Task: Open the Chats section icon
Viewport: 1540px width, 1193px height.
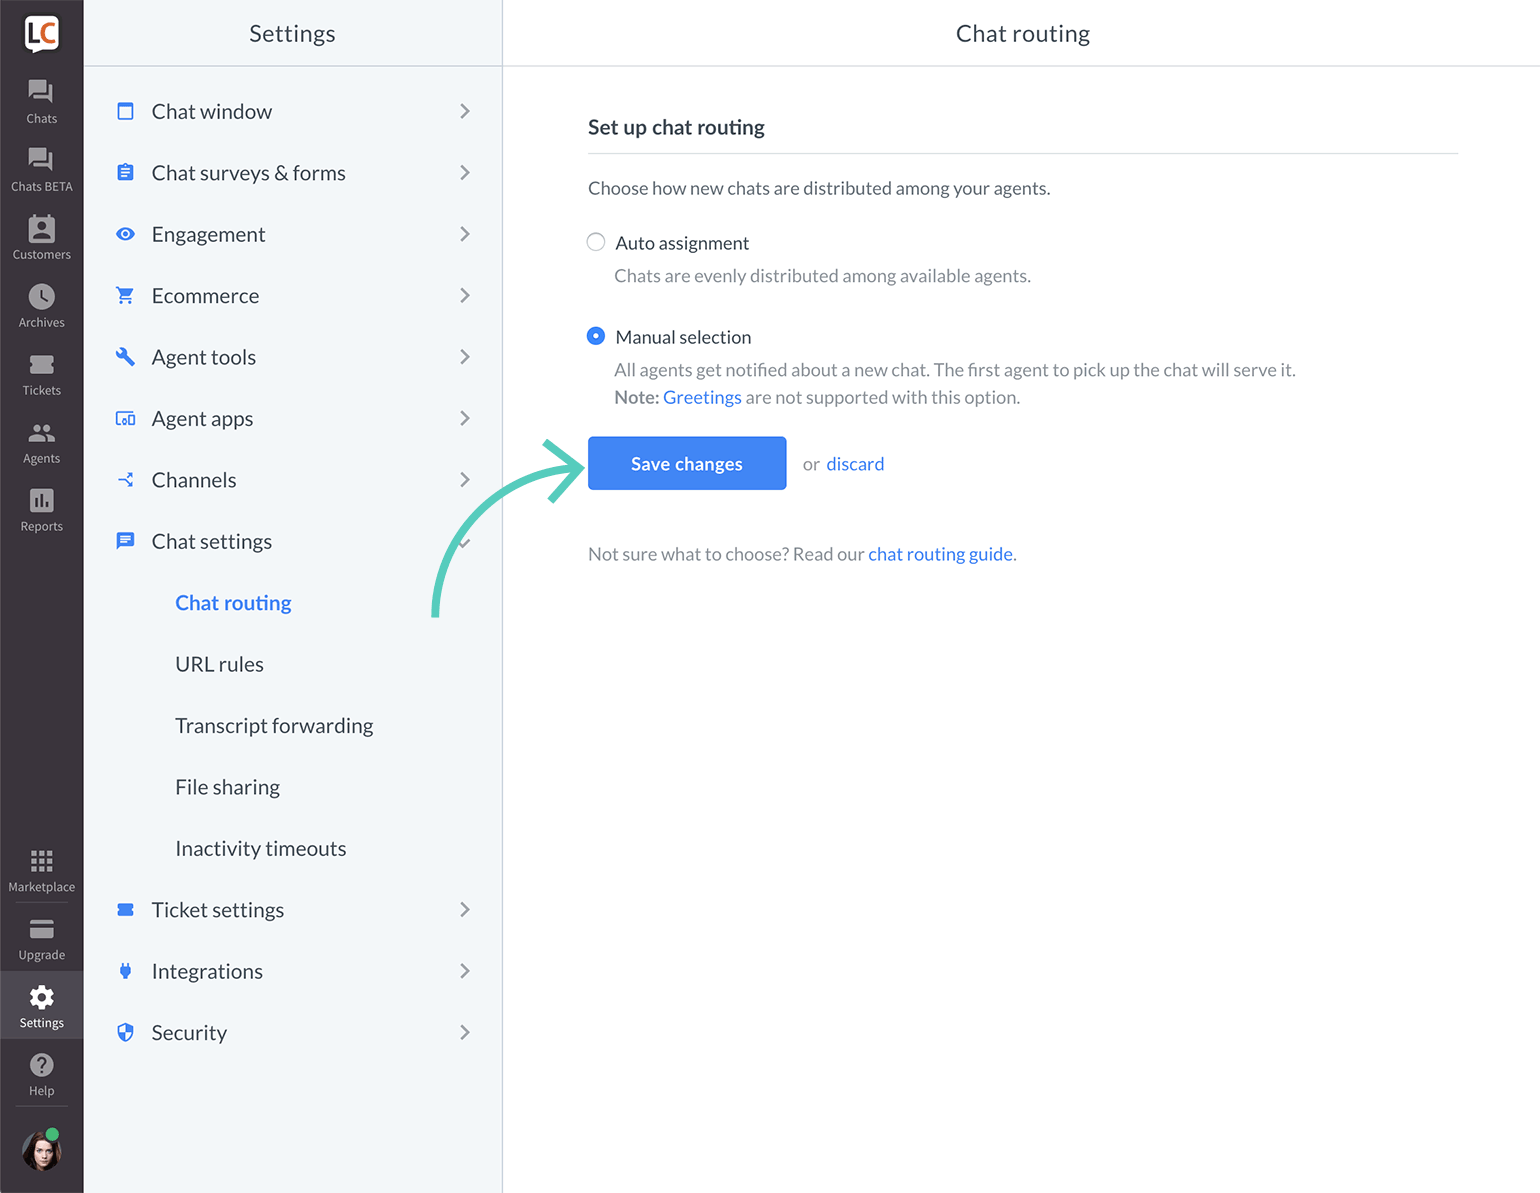Action: 41,91
